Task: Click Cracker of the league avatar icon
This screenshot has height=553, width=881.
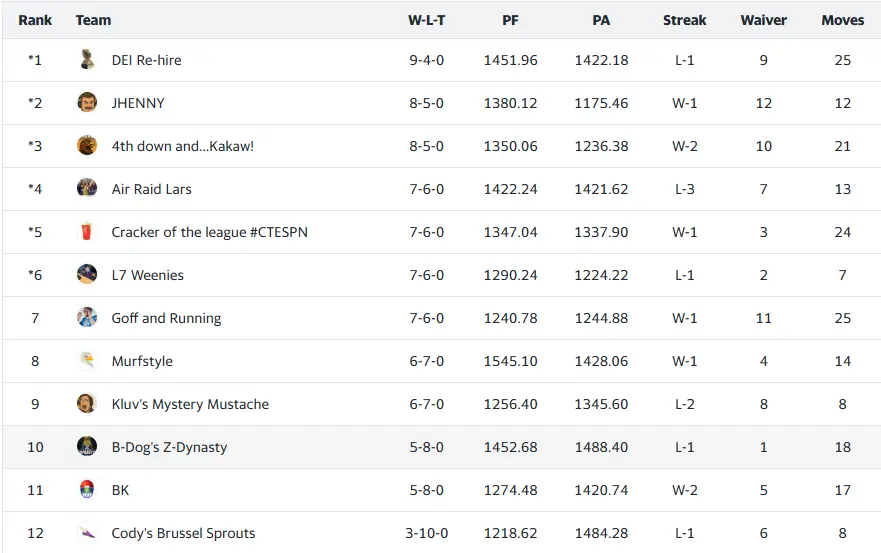Action: pos(87,232)
